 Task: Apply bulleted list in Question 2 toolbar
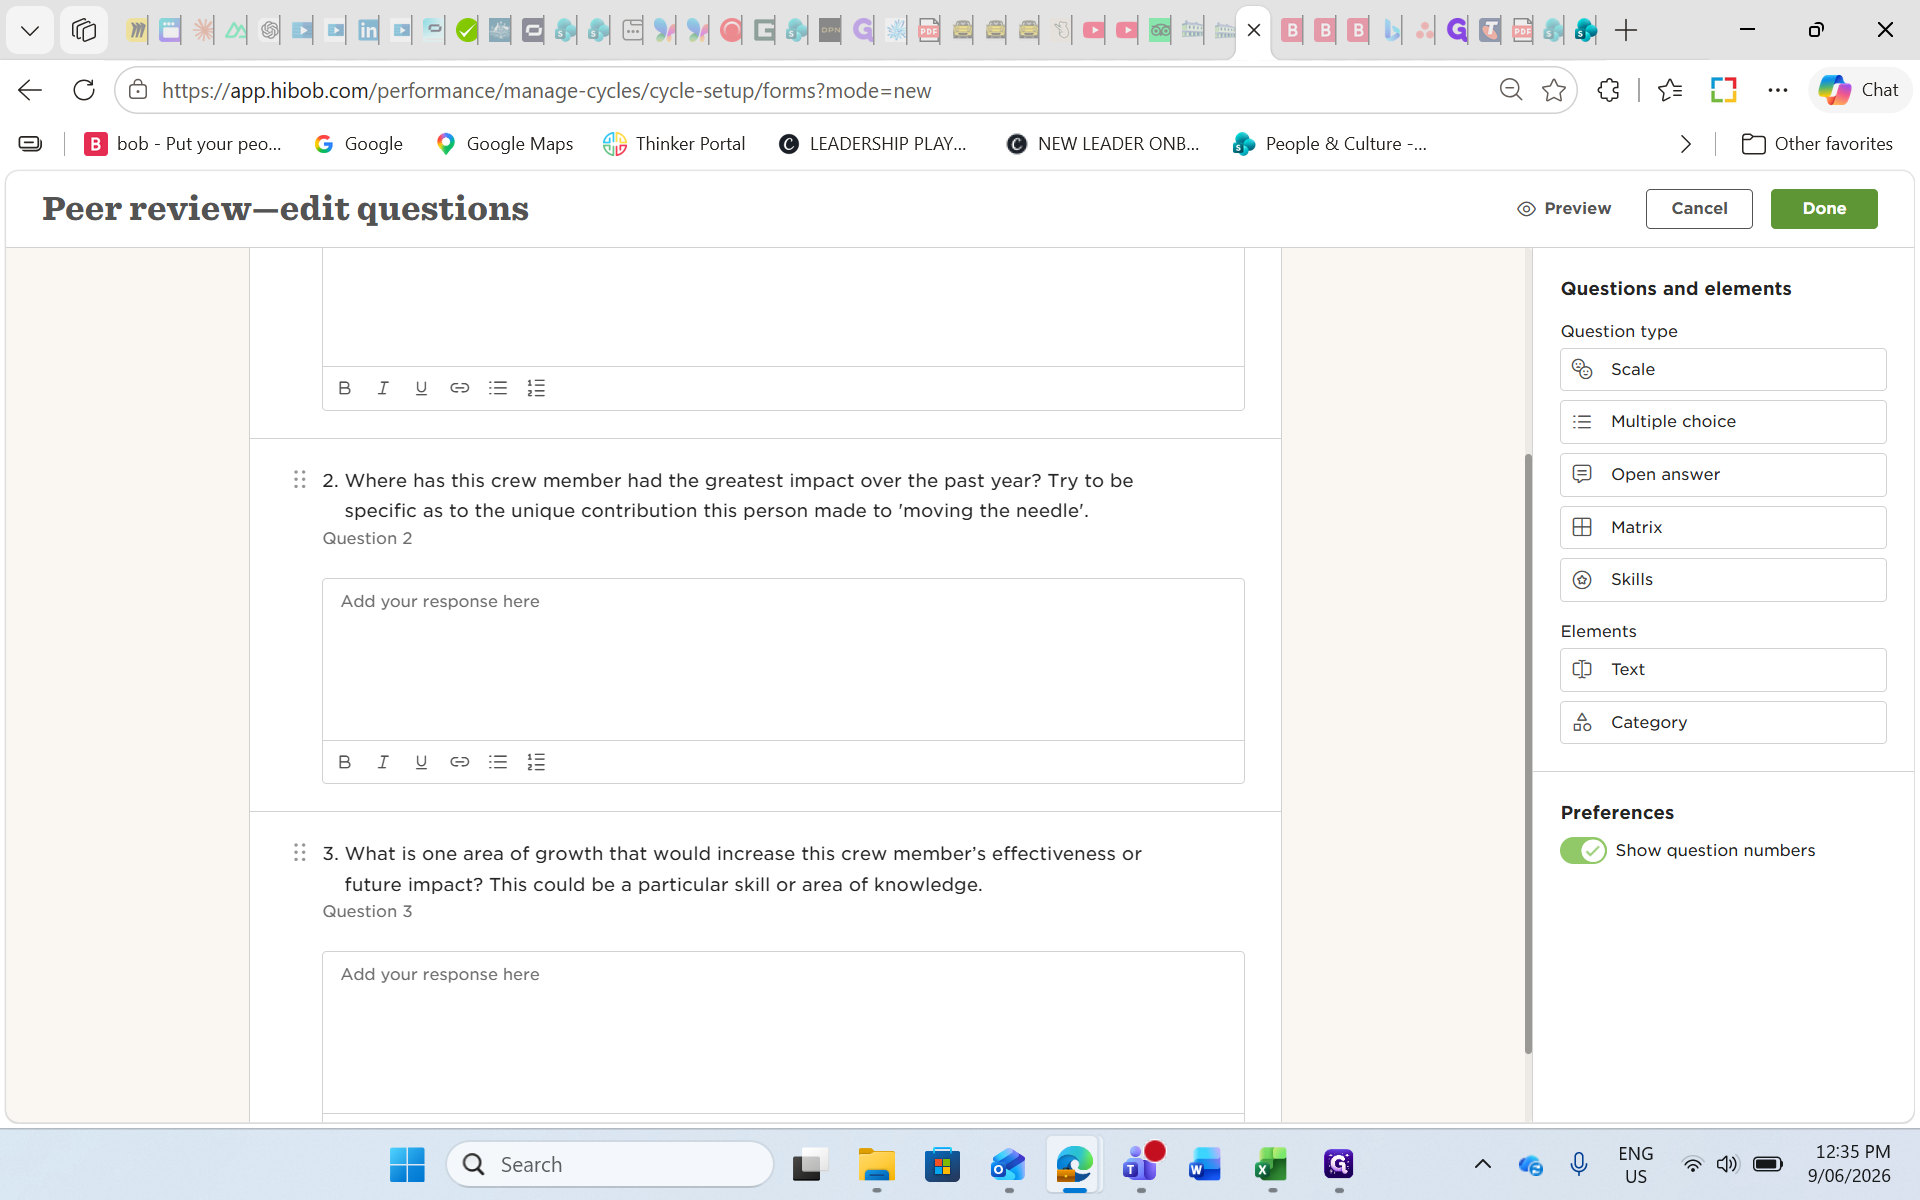[x=498, y=762]
